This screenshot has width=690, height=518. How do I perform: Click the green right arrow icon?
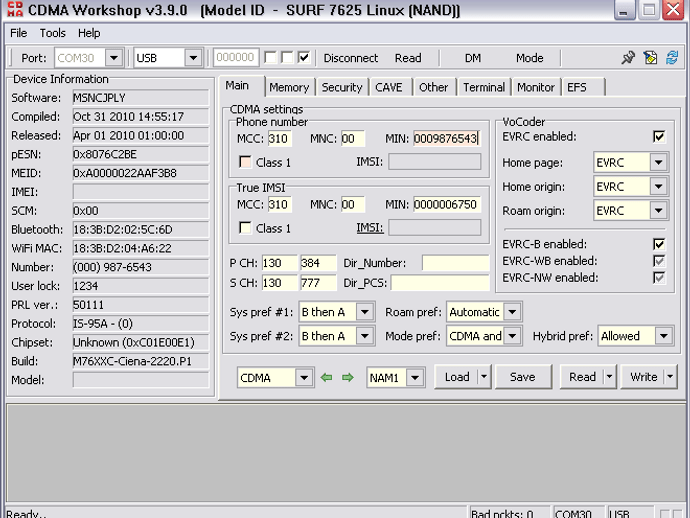(348, 378)
